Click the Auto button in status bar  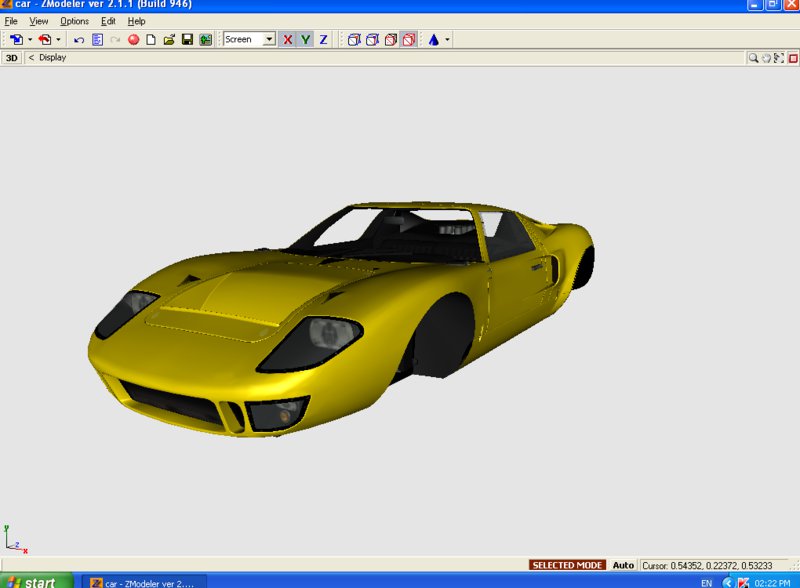click(x=623, y=565)
